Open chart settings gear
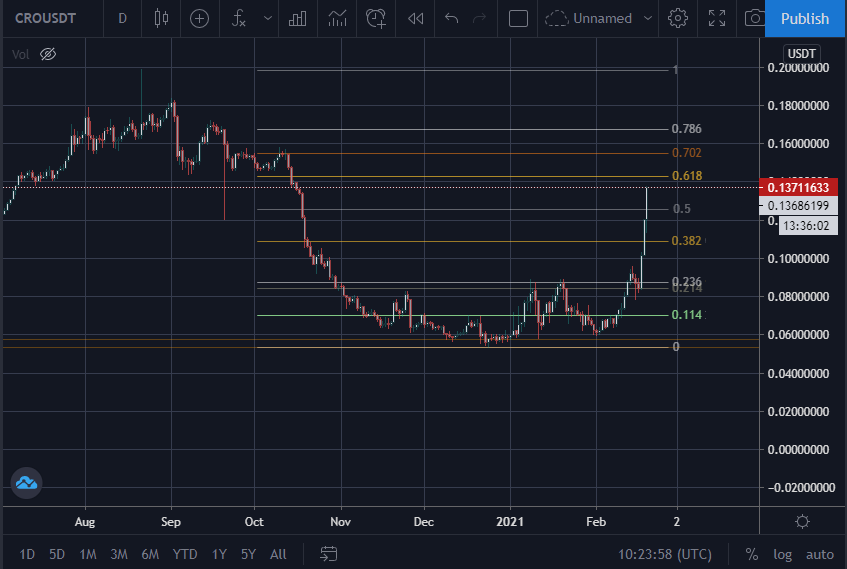 click(678, 18)
